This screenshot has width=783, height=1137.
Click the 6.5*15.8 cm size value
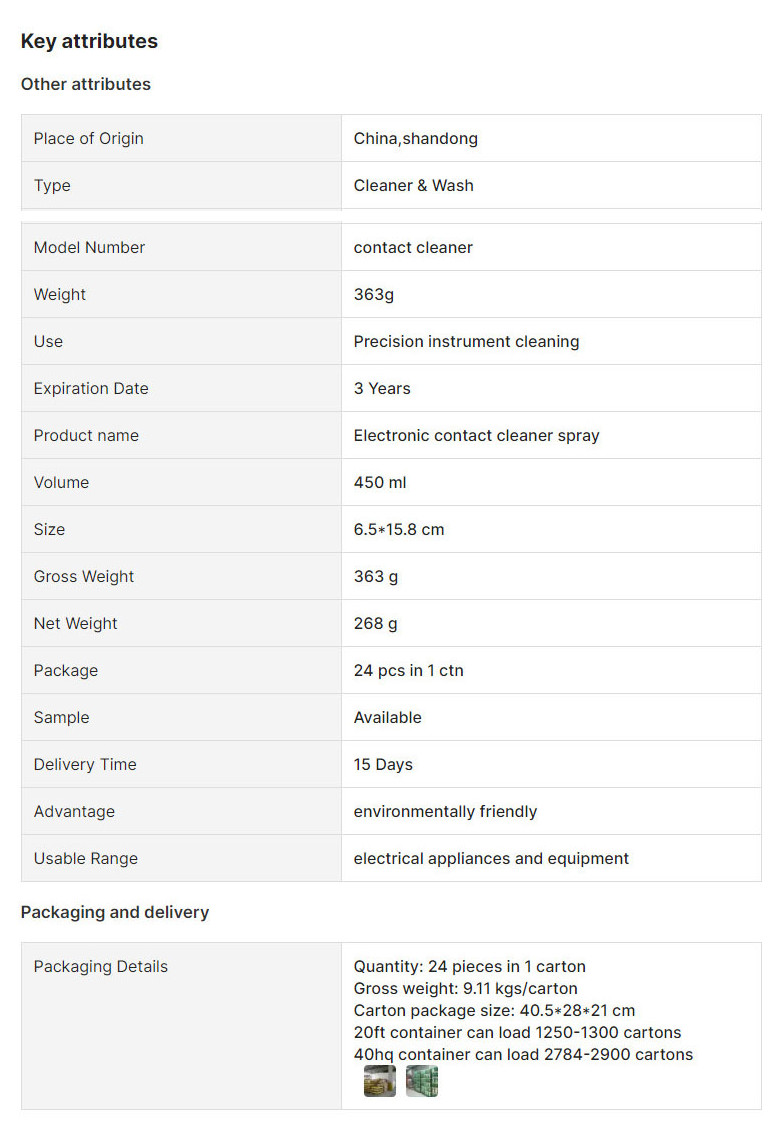(x=399, y=530)
